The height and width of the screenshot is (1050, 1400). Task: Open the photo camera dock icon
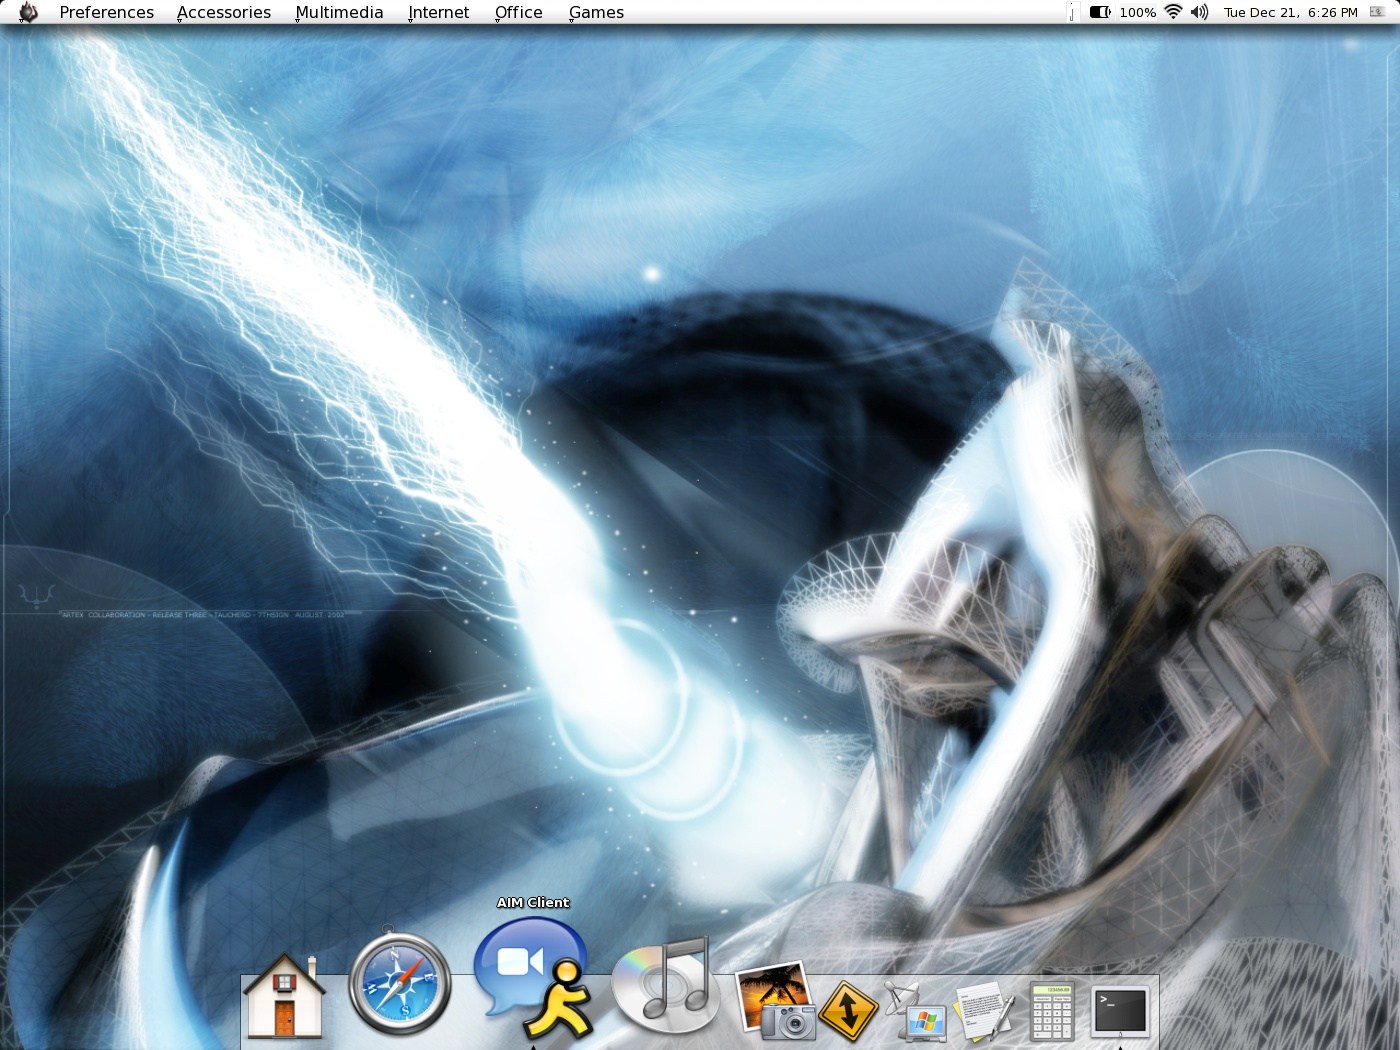coord(774,1000)
